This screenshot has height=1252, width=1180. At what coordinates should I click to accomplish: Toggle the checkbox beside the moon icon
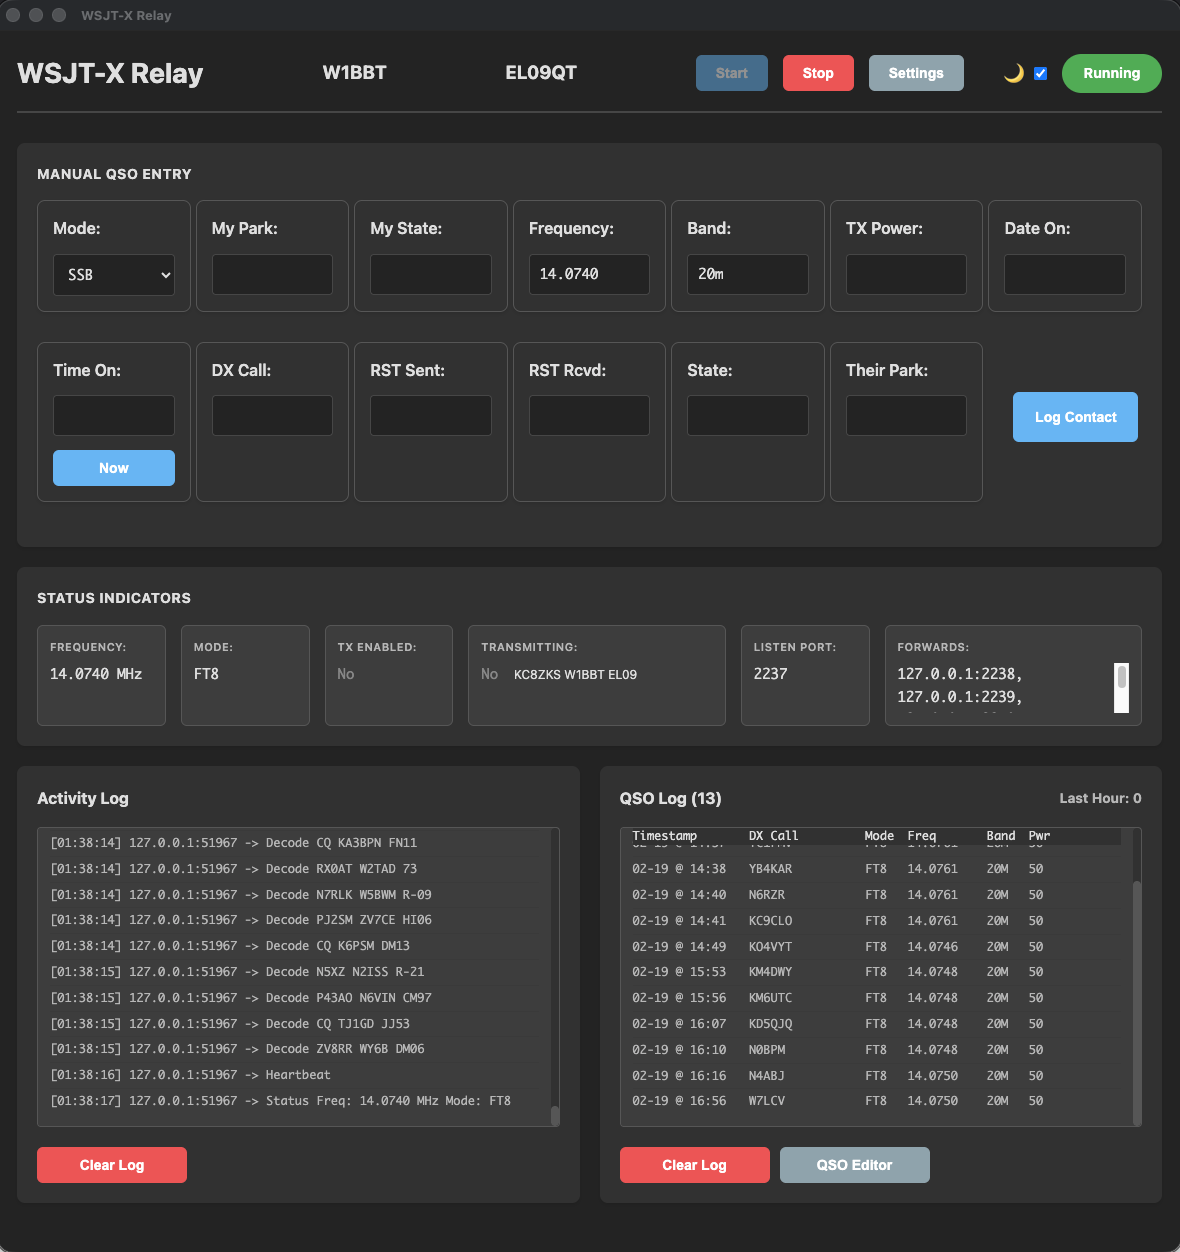point(1040,72)
